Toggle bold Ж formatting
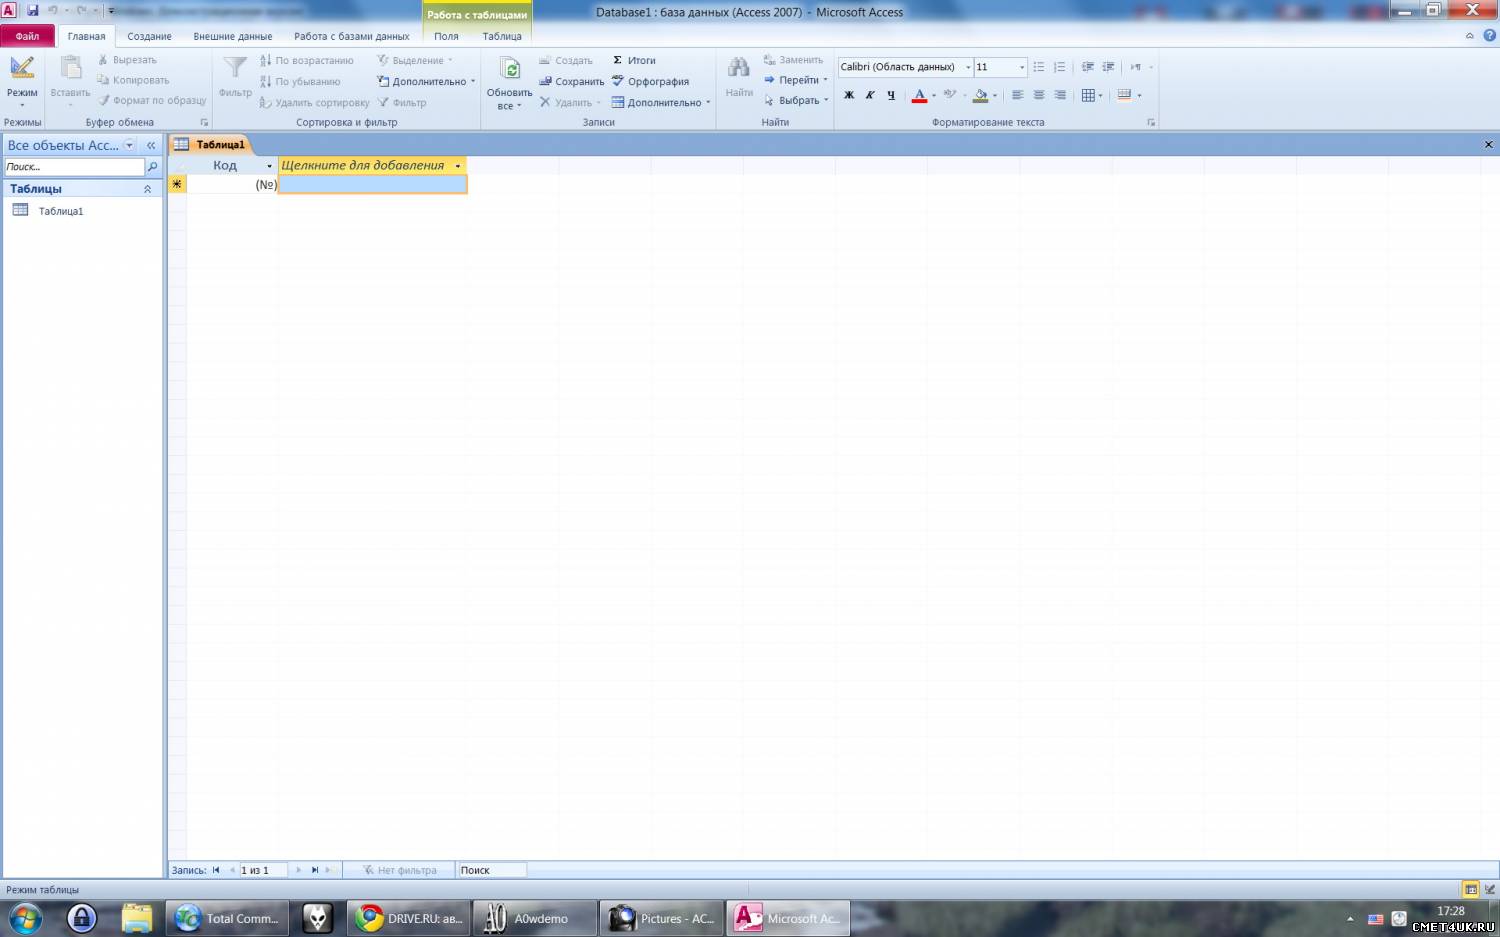The height and width of the screenshot is (937, 1500). tap(849, 95)
